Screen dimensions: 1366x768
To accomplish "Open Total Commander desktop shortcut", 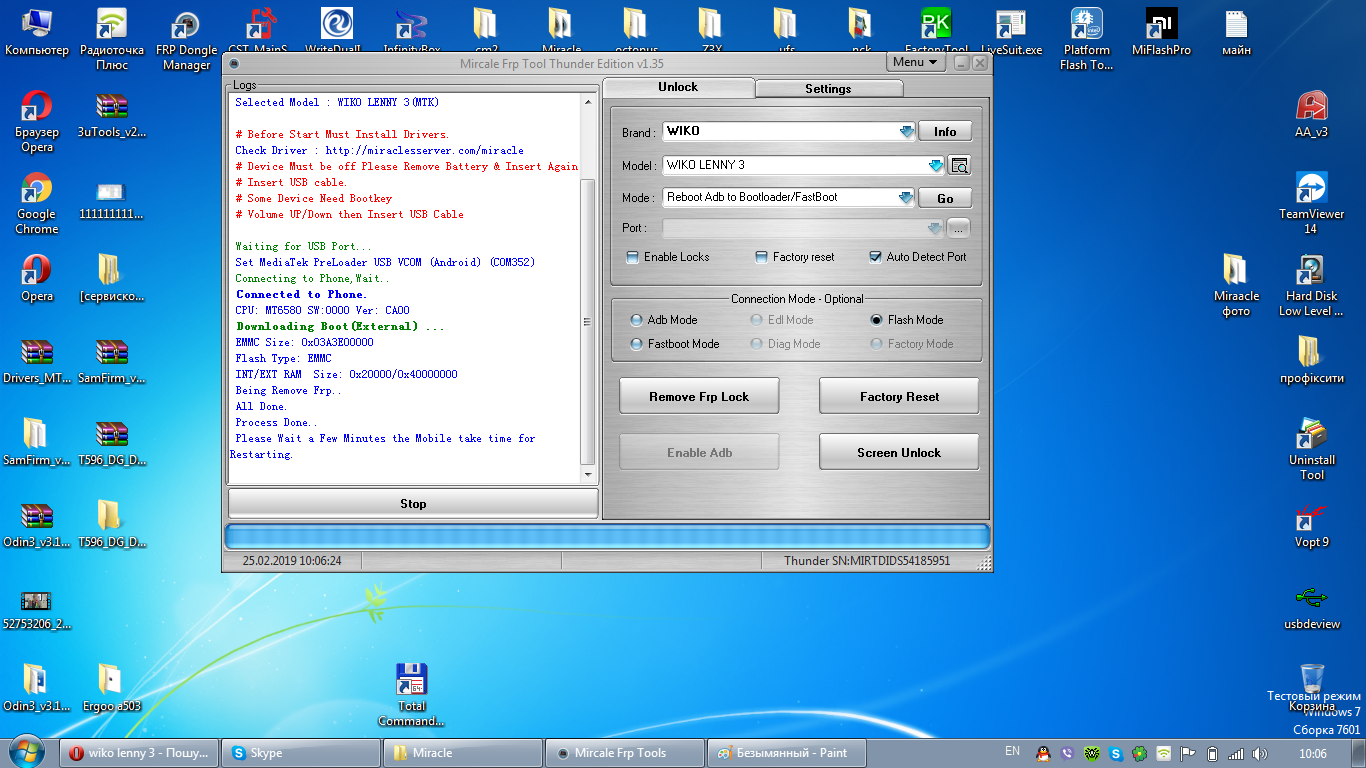I will [411, 695].
